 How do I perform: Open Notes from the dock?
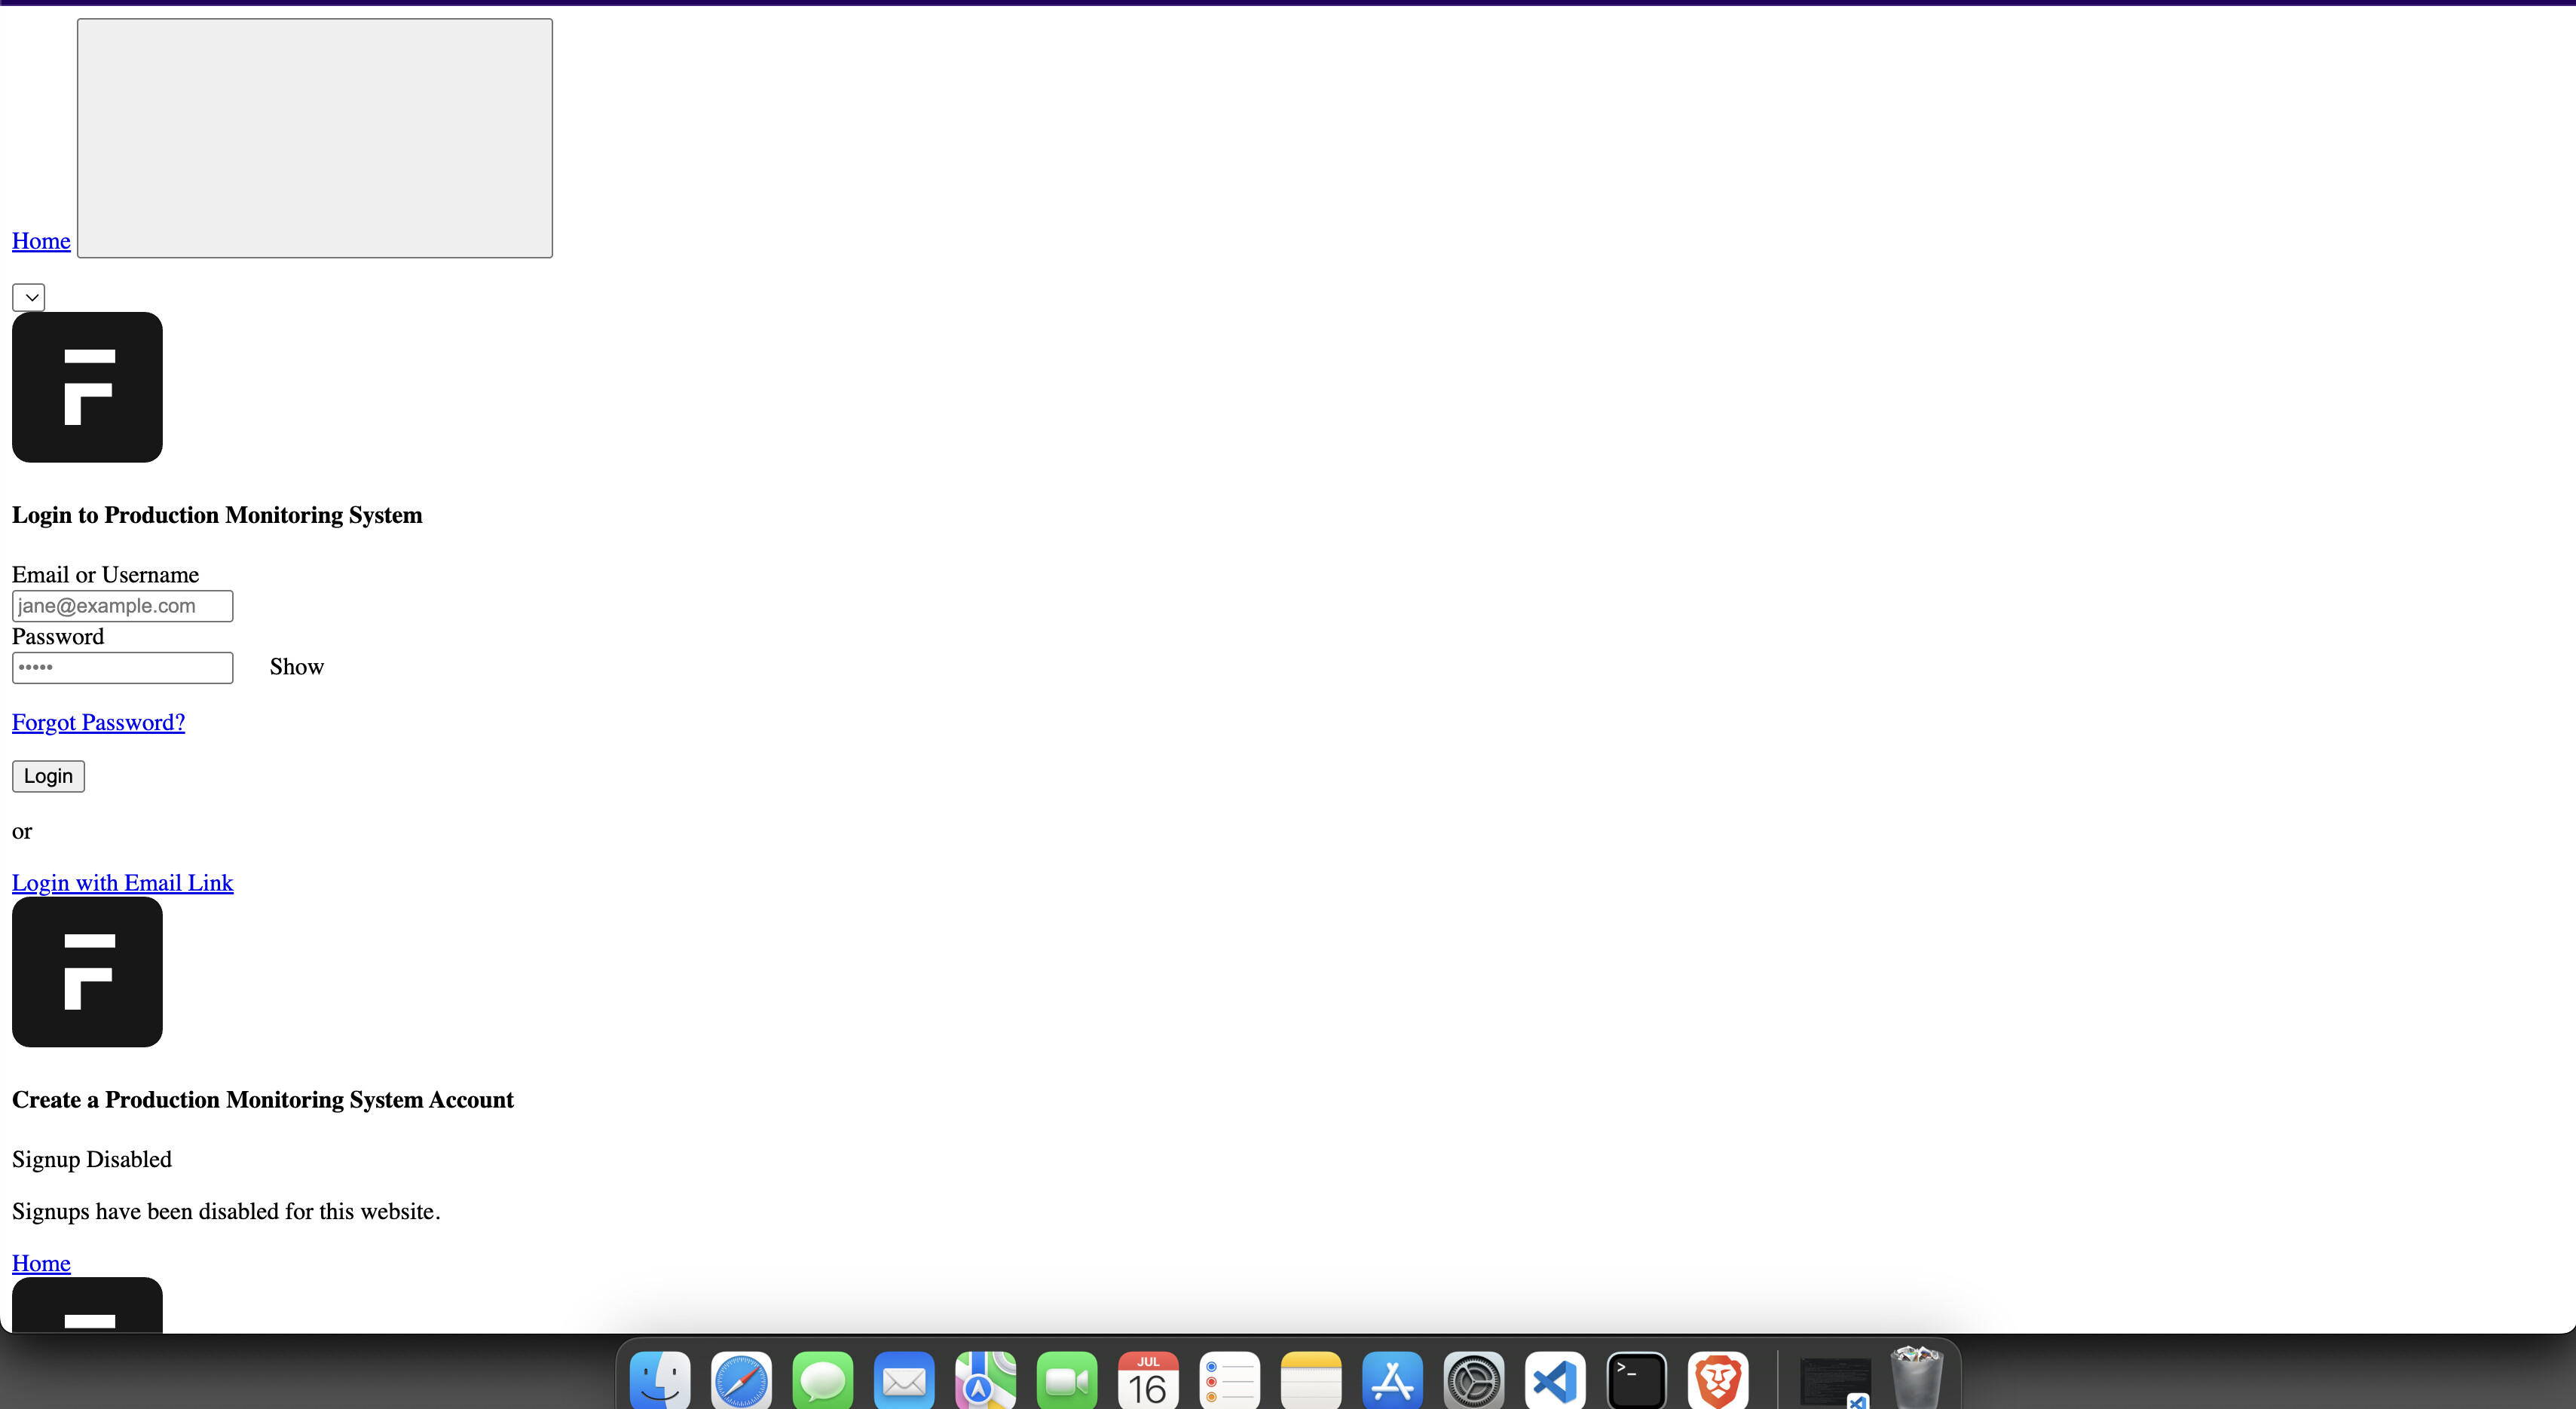1311,1381
